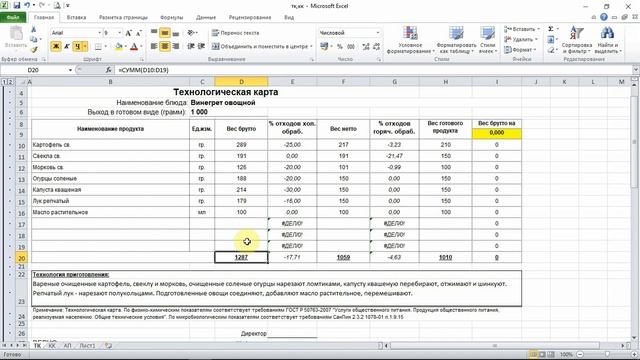Click Вставить cells button in ribbon
The image size is (640, 360).
[522, 29]
